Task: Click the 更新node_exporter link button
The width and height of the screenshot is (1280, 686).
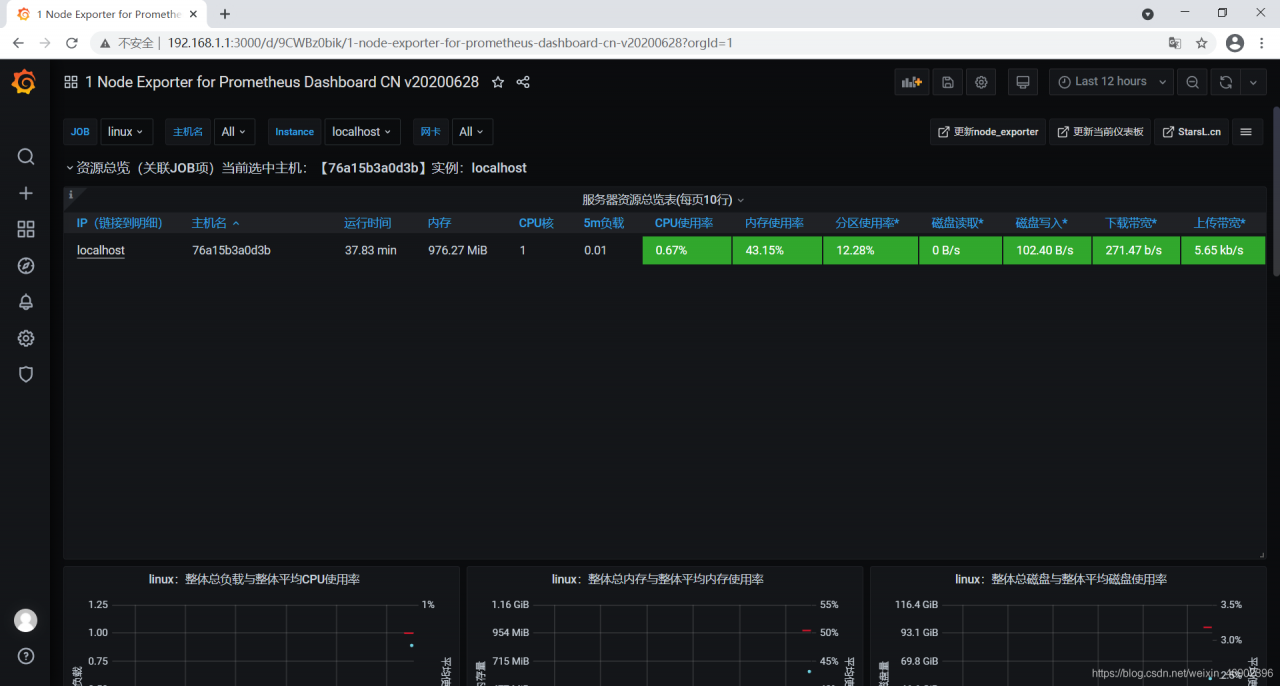Action: [988, 132]
